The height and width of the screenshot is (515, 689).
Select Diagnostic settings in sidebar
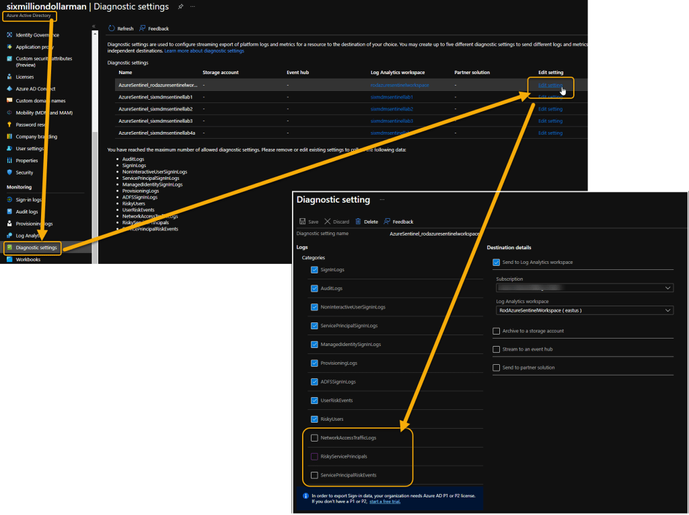[32, 247]
